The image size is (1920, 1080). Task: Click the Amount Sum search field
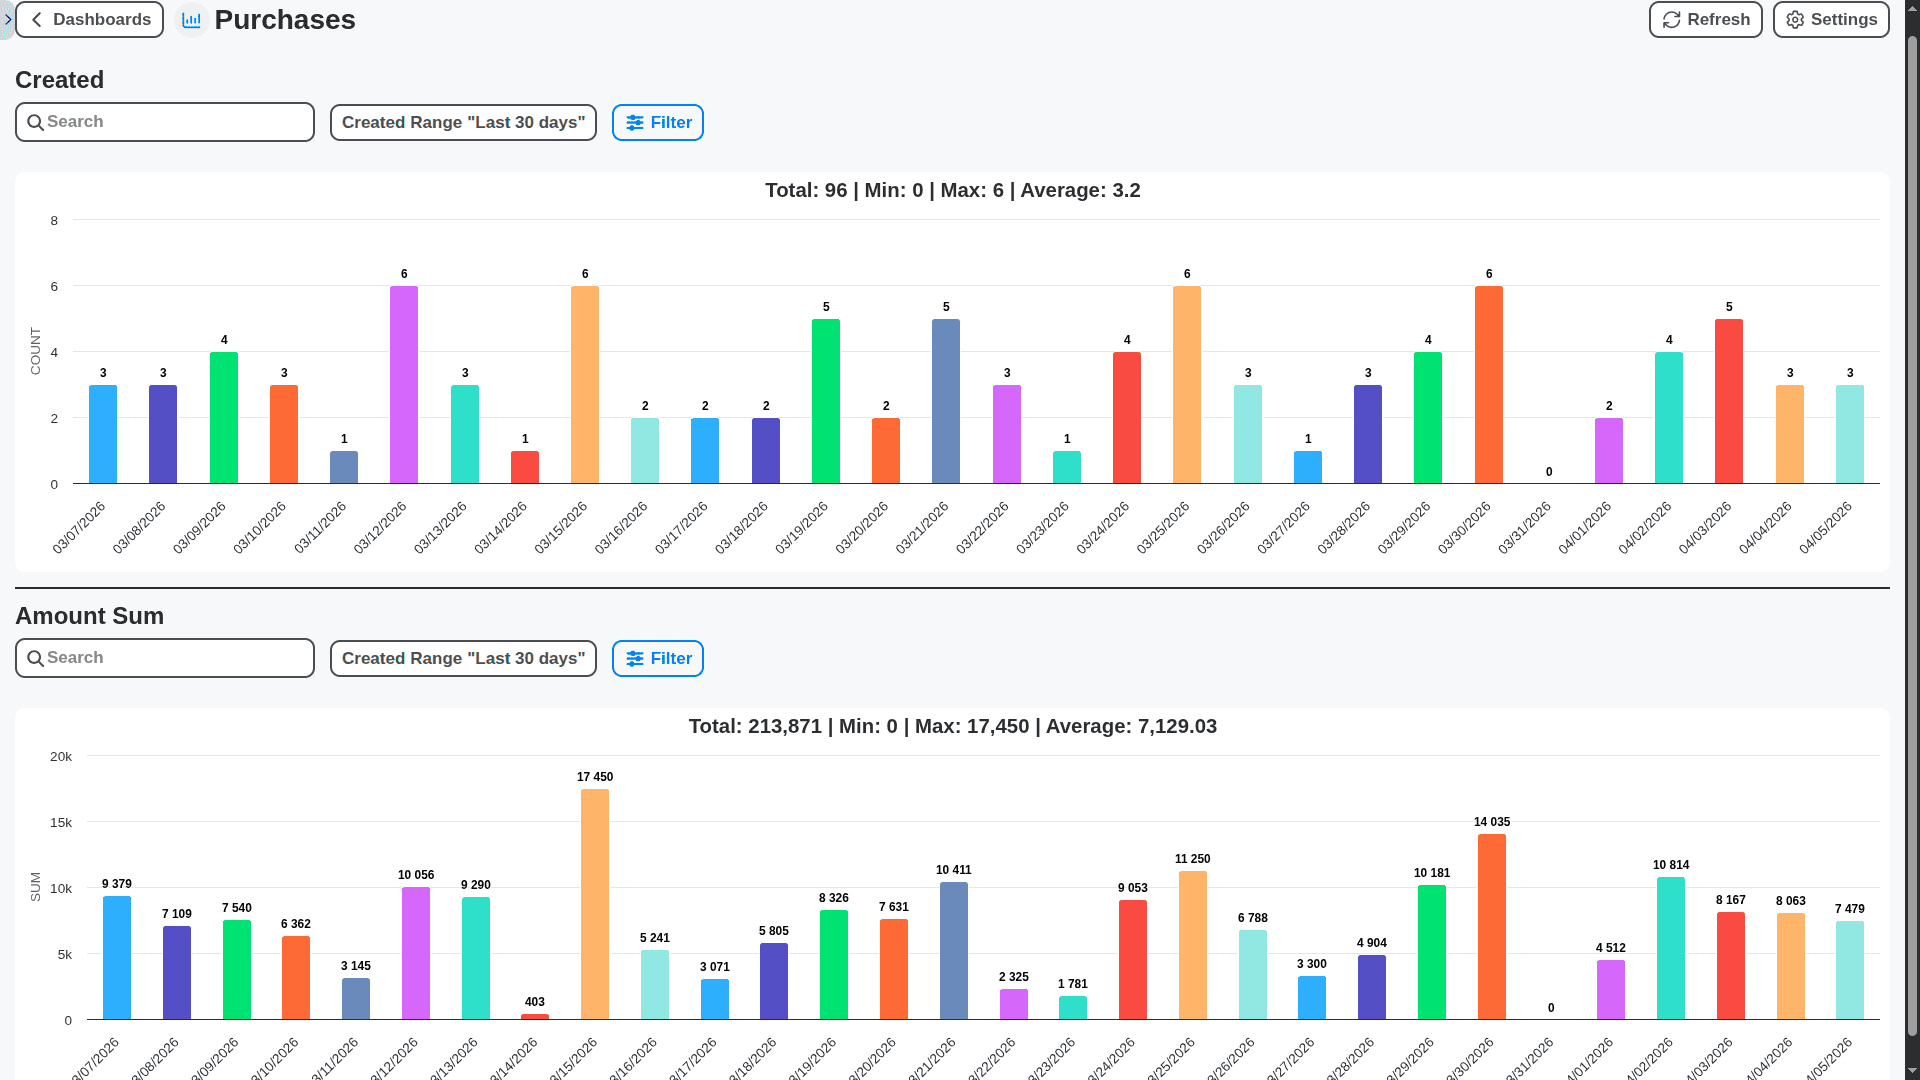164,658
